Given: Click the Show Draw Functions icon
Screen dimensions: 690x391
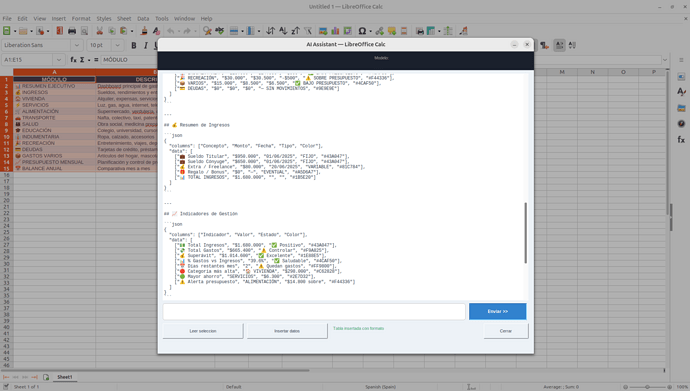Looking at the screenshot, I should pos(463,31).
